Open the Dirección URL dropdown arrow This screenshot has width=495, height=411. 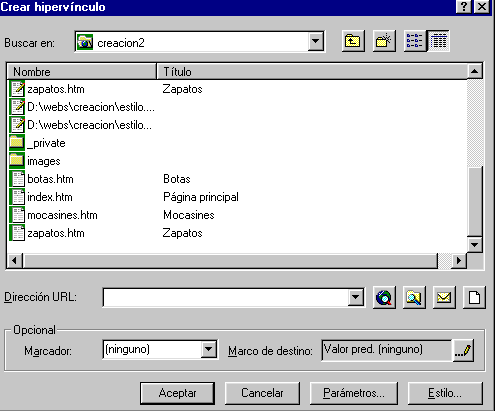point(355,297)
